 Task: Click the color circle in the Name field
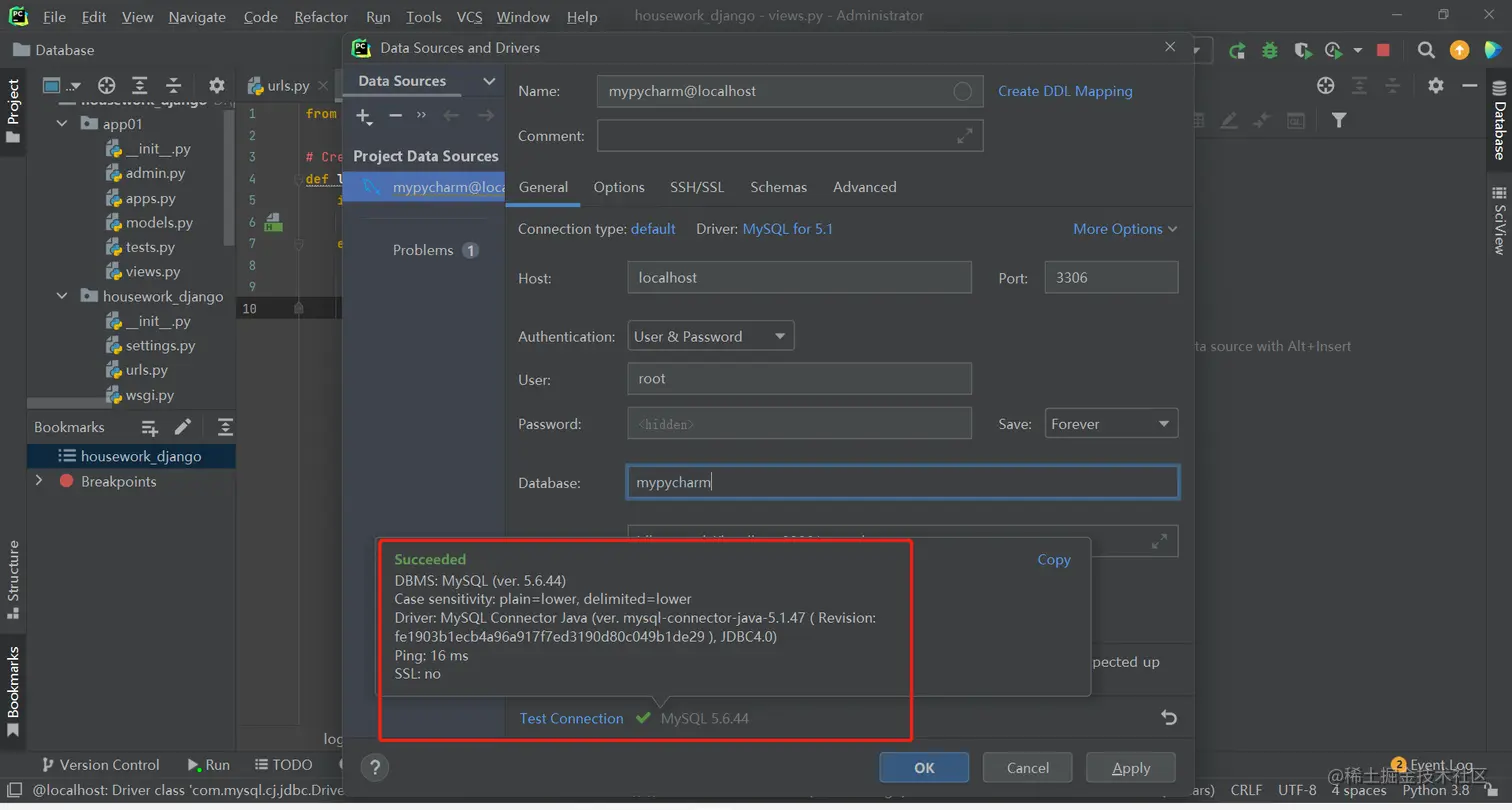[962, 92]
